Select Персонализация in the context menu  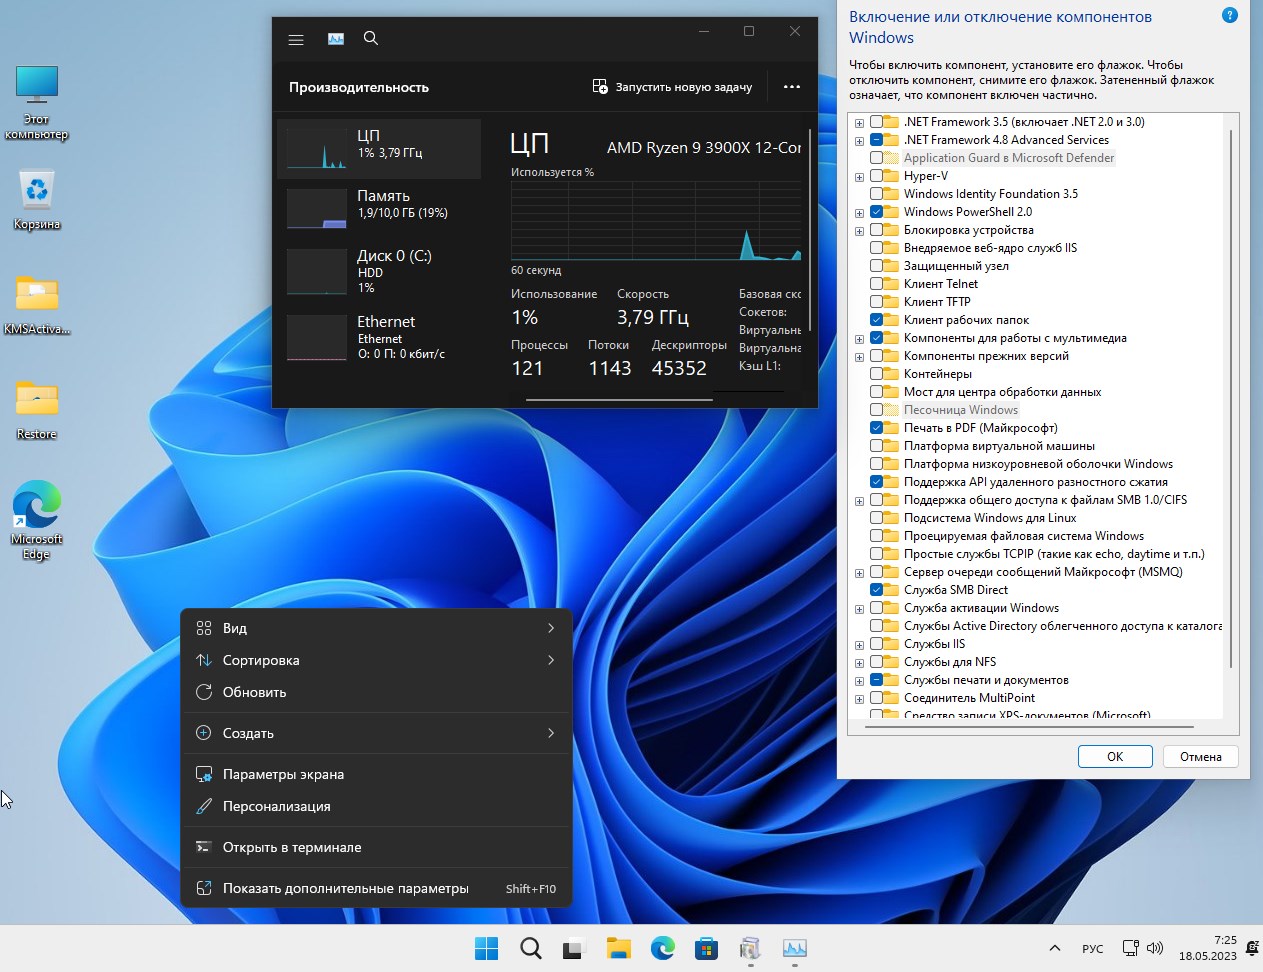[276, 806]
